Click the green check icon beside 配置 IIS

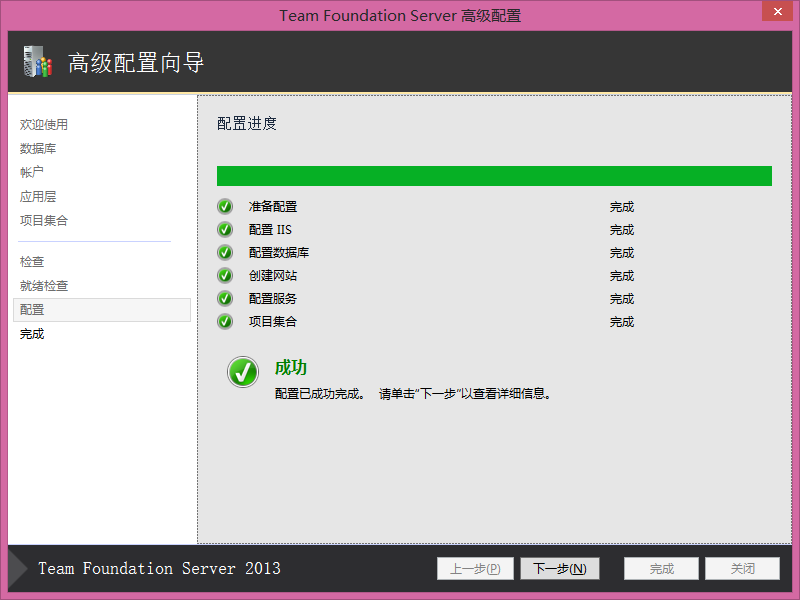point(224,230)
